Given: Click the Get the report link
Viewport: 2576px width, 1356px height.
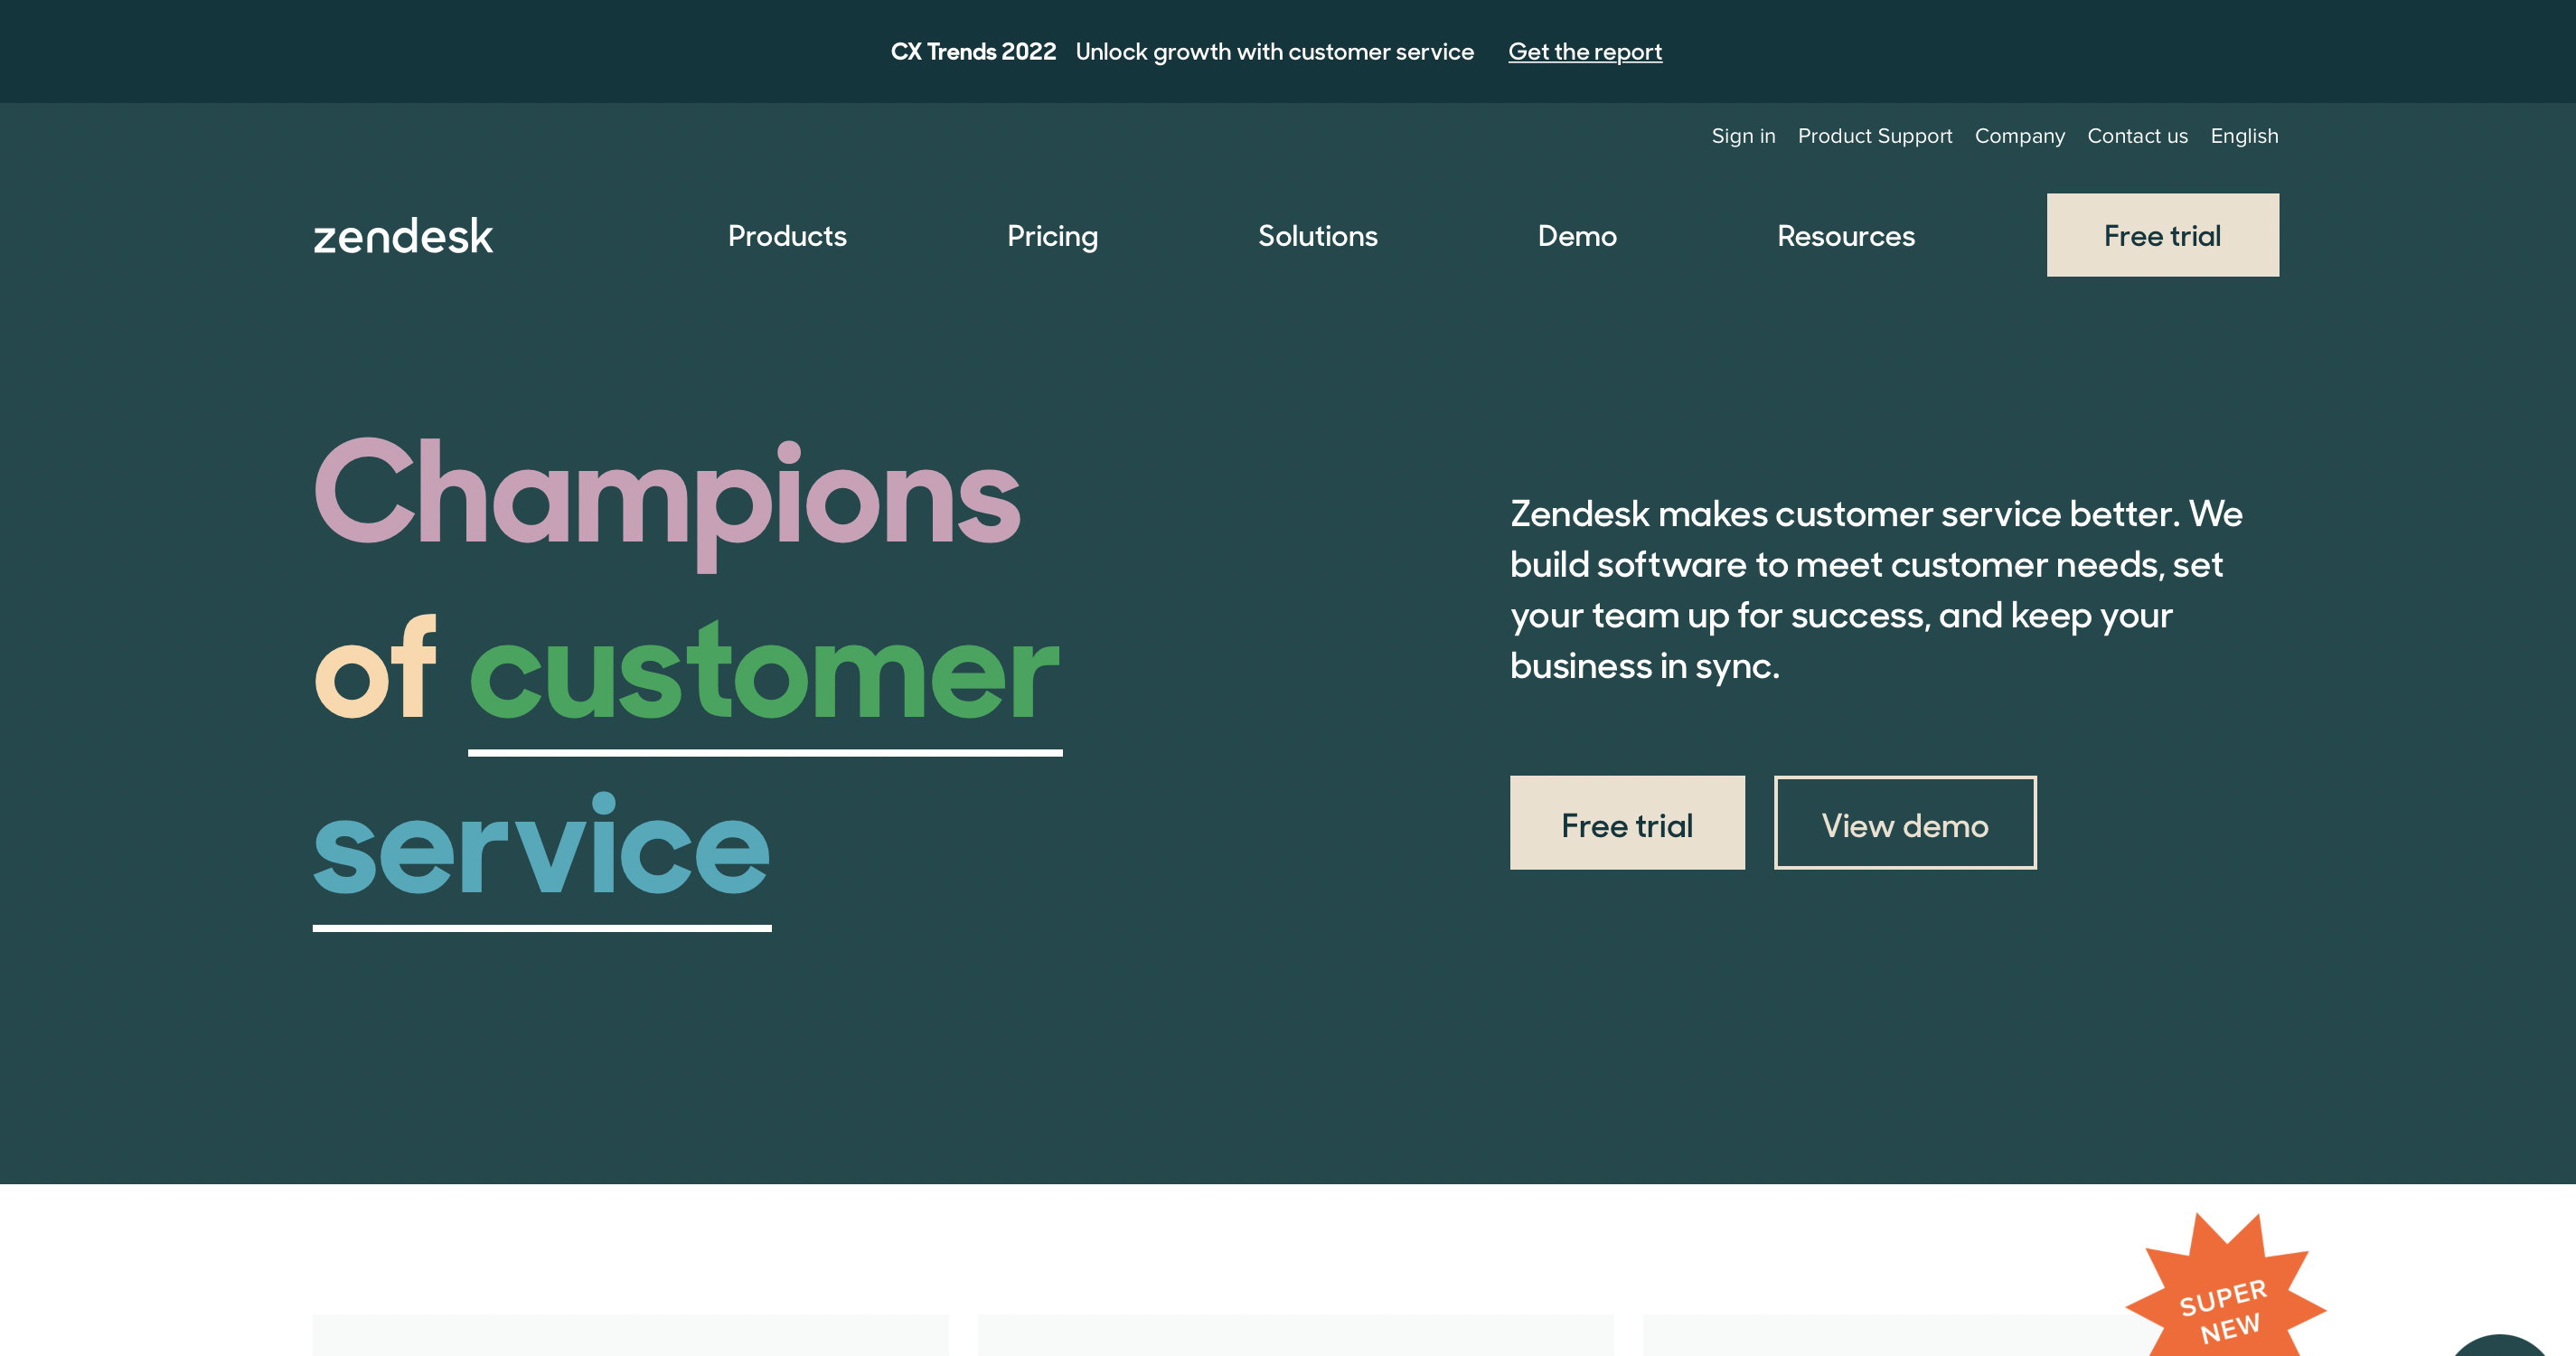Looking at the screenshot, I should (1584, 52).
